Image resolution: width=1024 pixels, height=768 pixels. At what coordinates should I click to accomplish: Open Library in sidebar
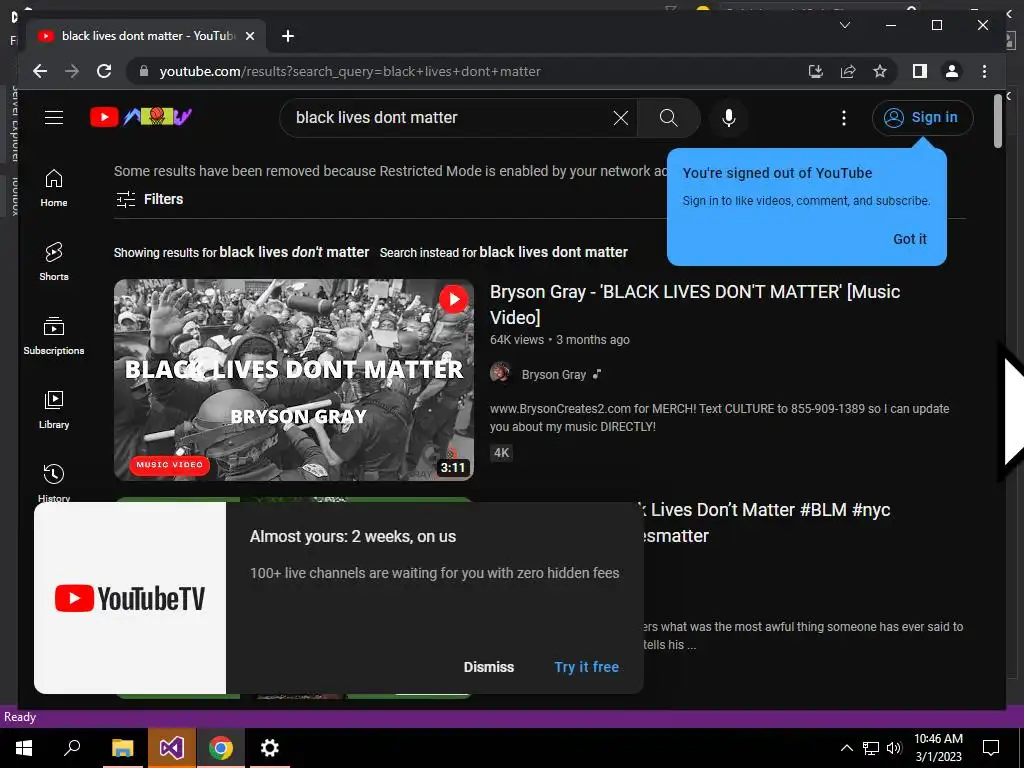54,409
